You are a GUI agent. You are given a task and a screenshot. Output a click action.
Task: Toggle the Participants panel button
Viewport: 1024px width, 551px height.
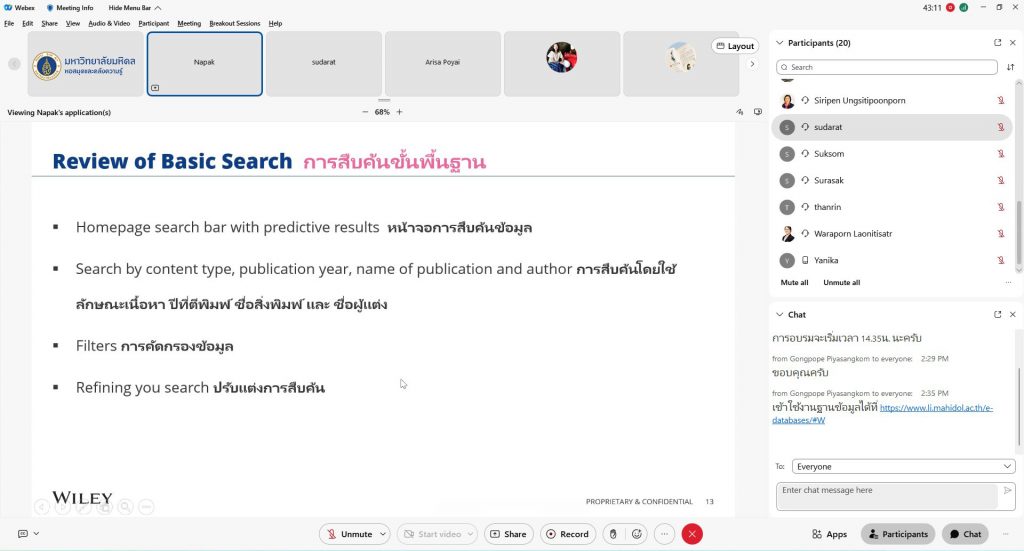coord(898,534)
